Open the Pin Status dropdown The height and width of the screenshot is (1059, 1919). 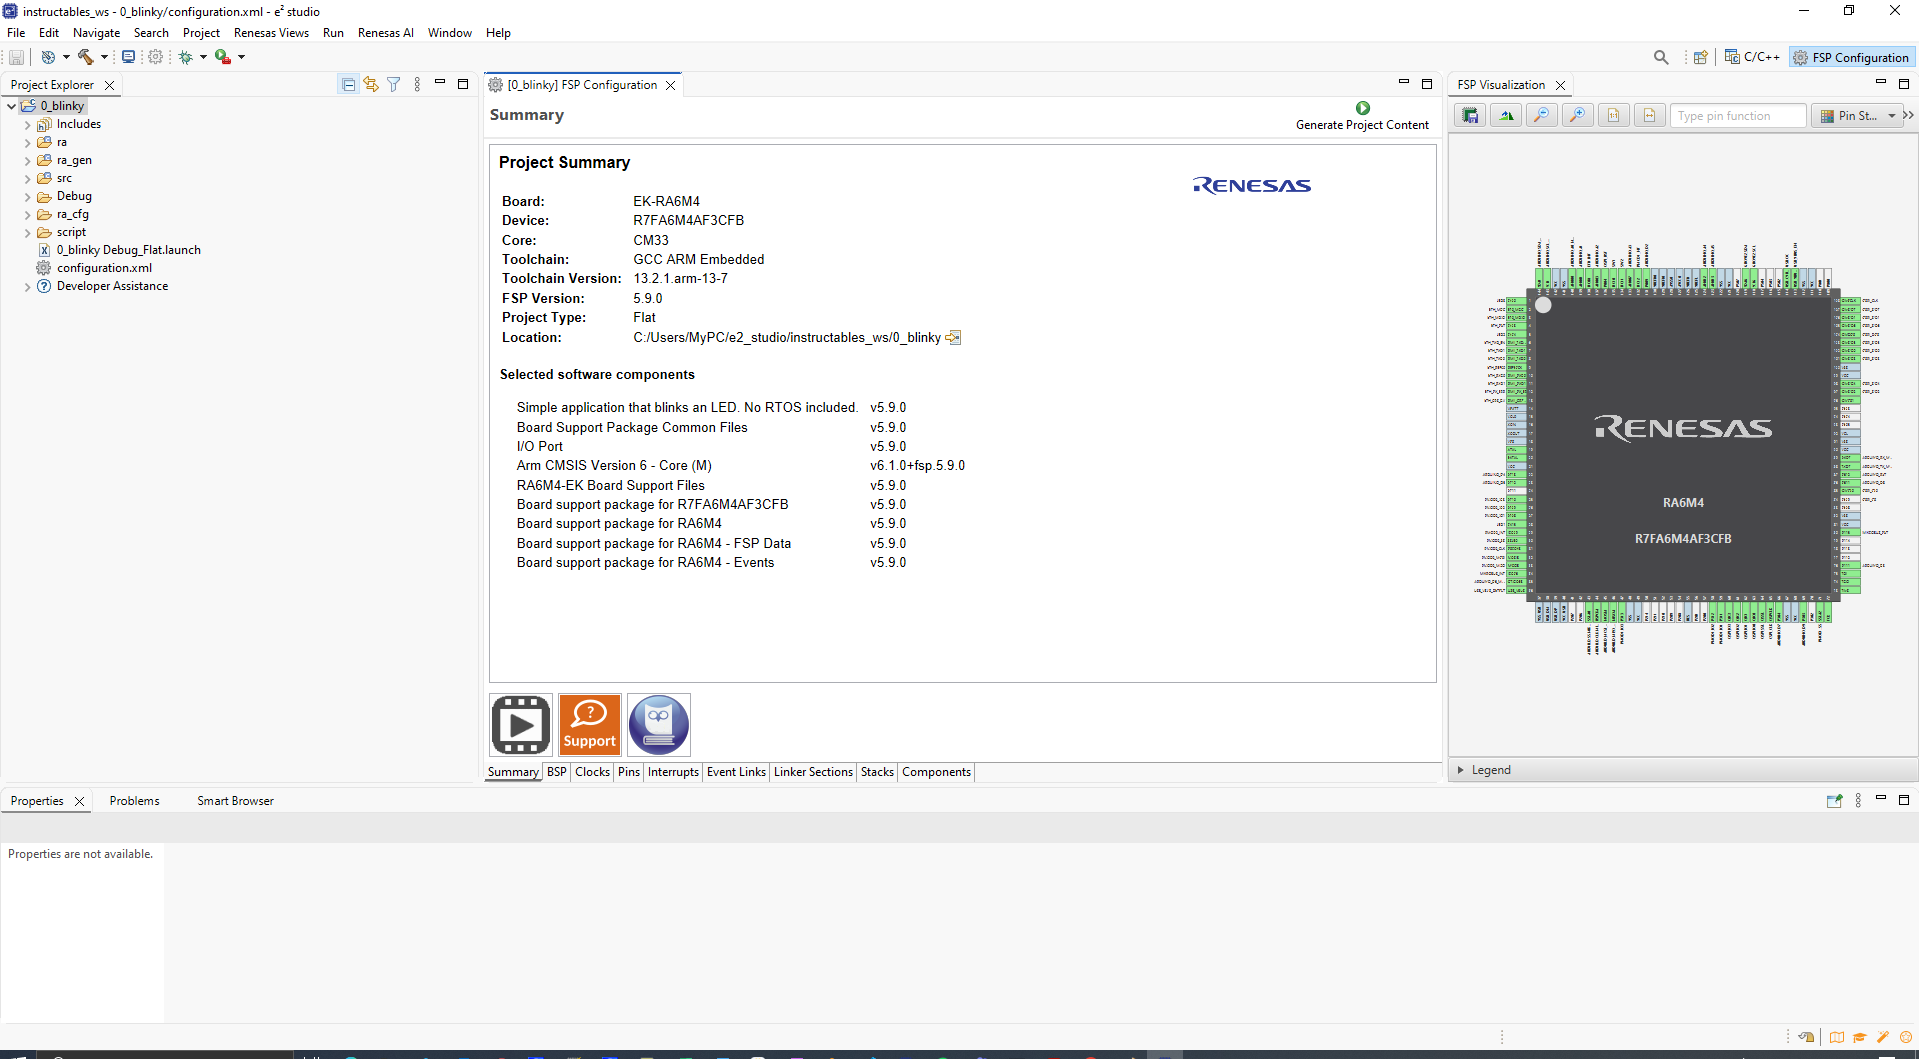(1893, 115)
